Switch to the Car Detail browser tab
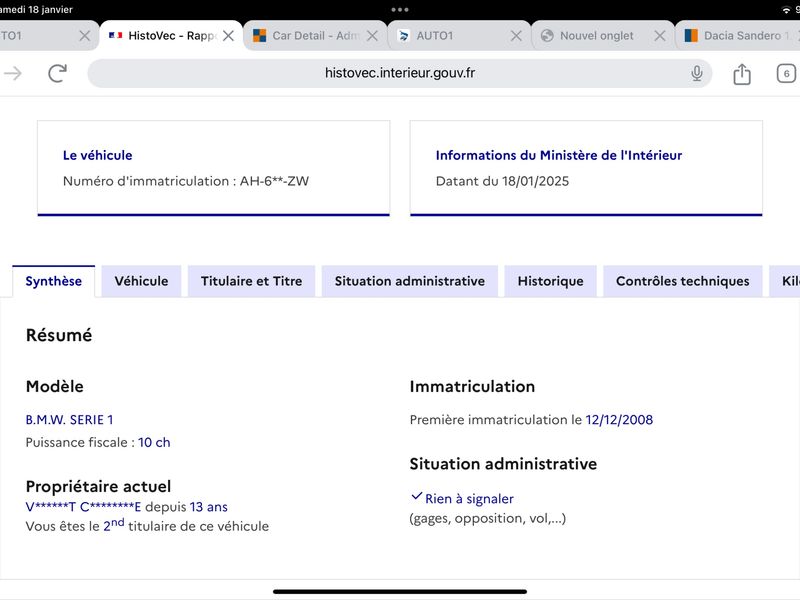The width and height of the screenshot is (800, 600). (x=315, y=36)
